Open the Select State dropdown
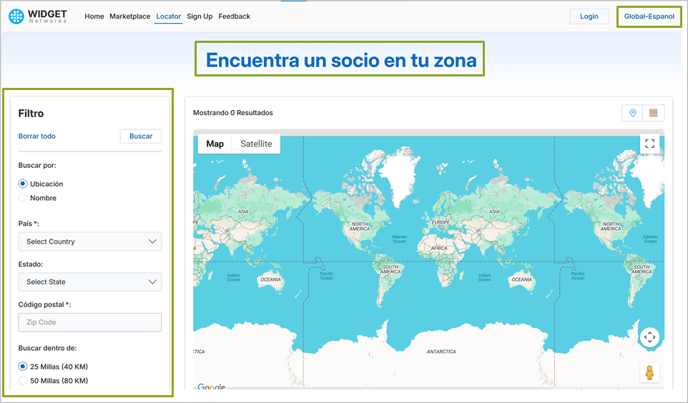The height and width of the screenshot is (403, 688). (x=90, y=282)
